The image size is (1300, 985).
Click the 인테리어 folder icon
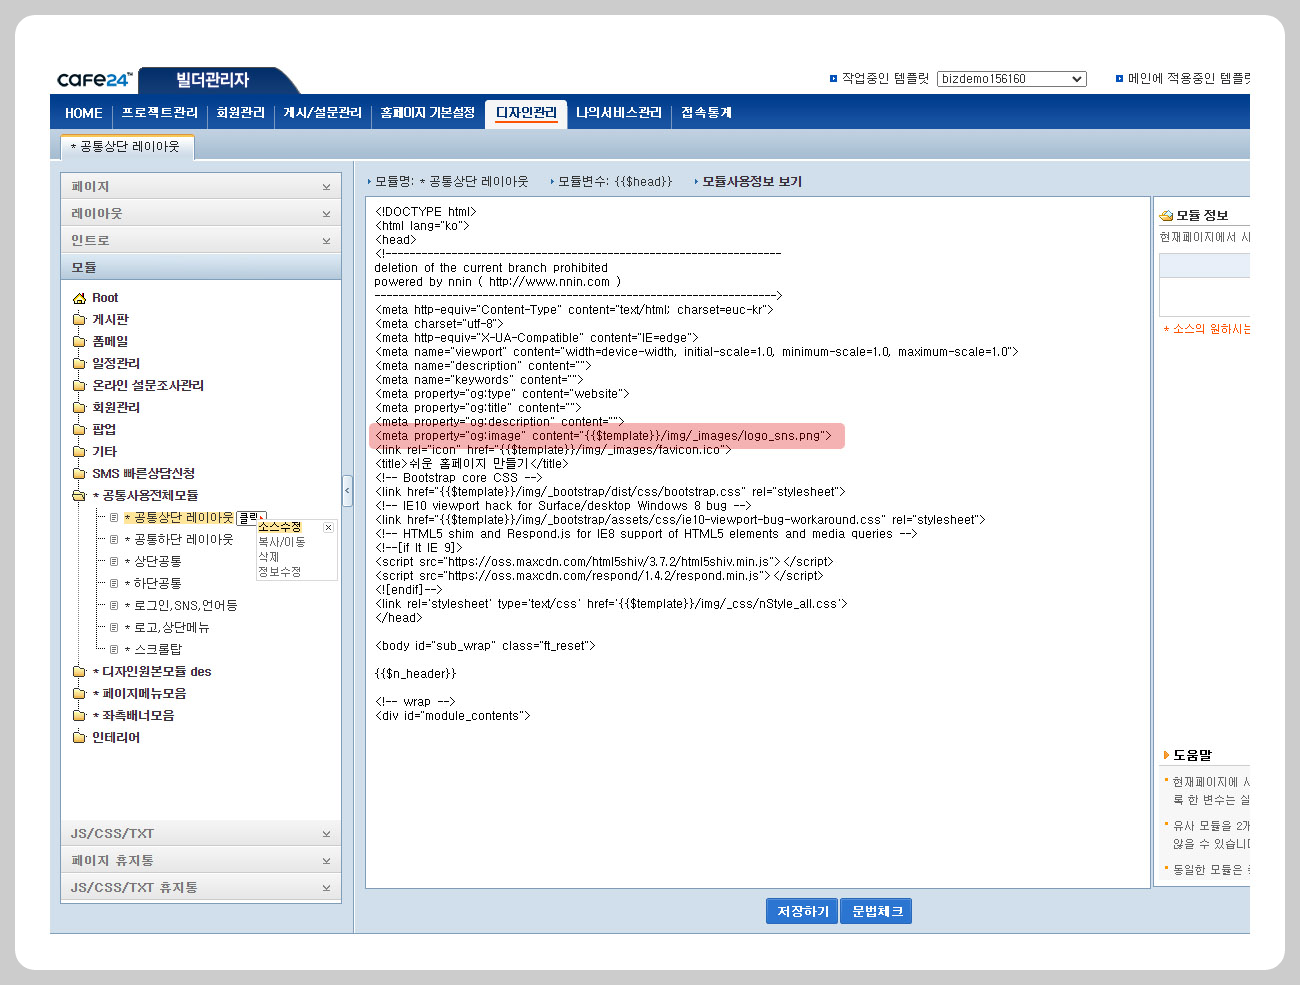pyautogui.click(x=79, y=738)
